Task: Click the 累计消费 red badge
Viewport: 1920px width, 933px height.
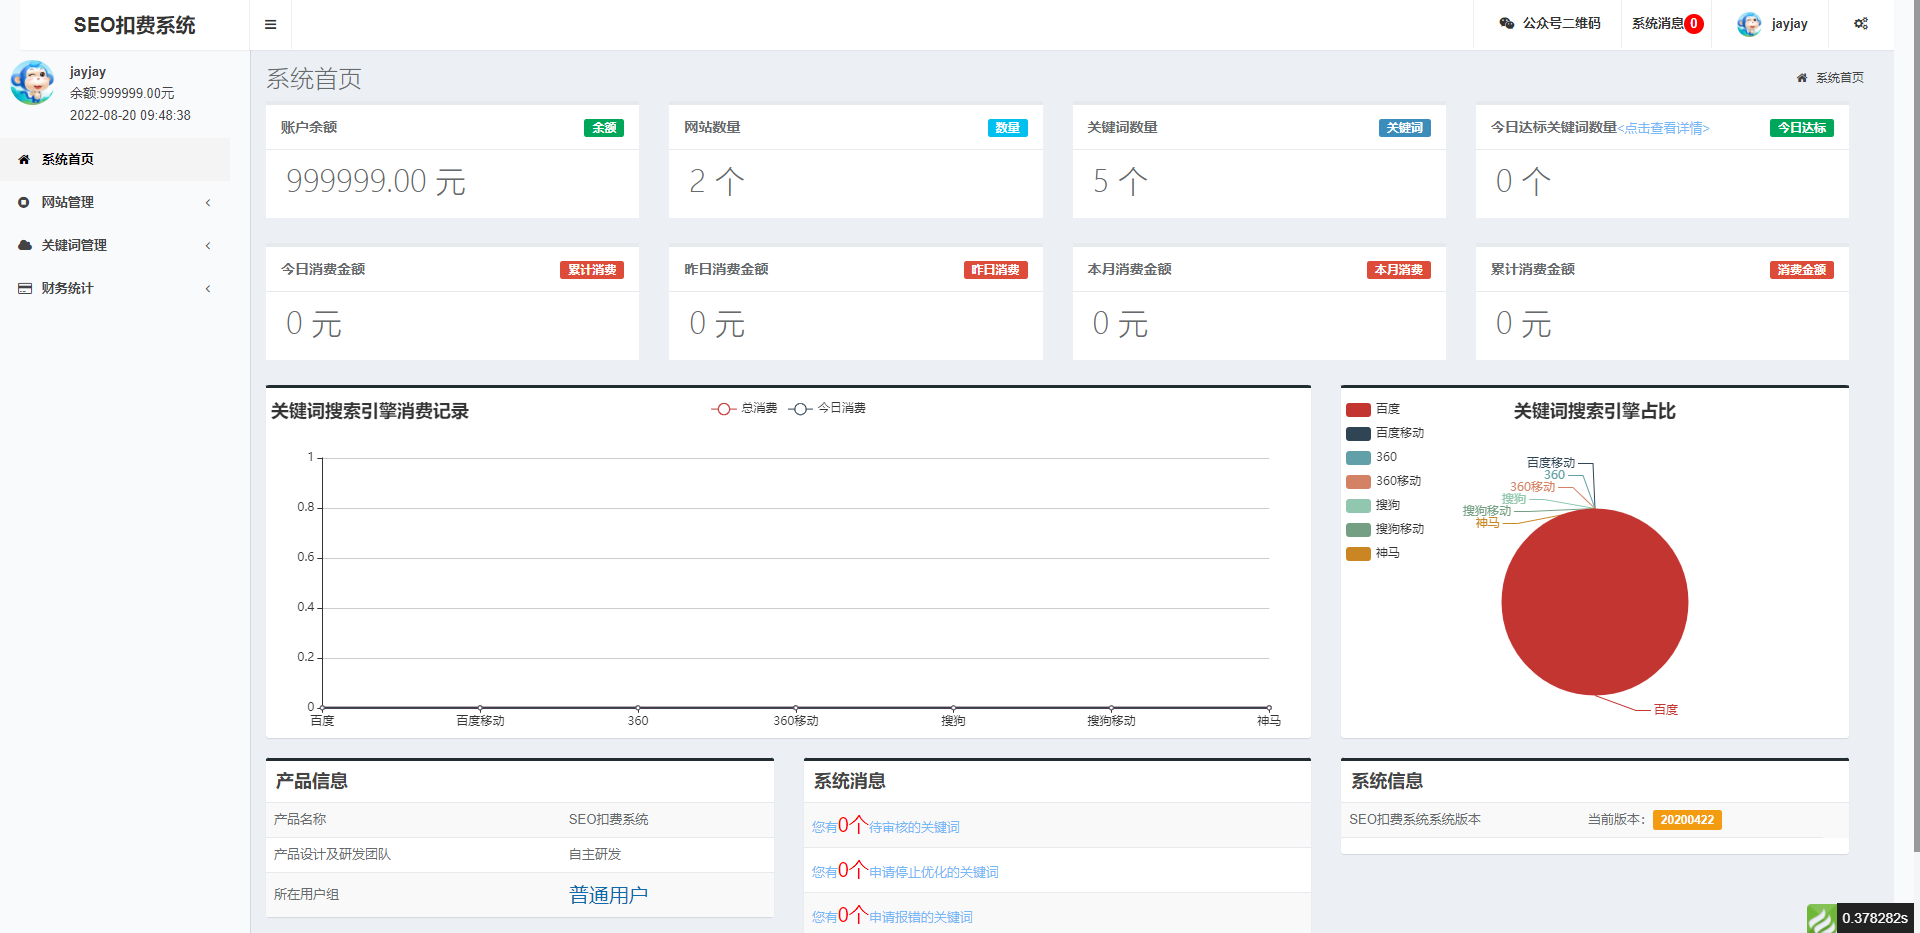Action: coord(592,270)
